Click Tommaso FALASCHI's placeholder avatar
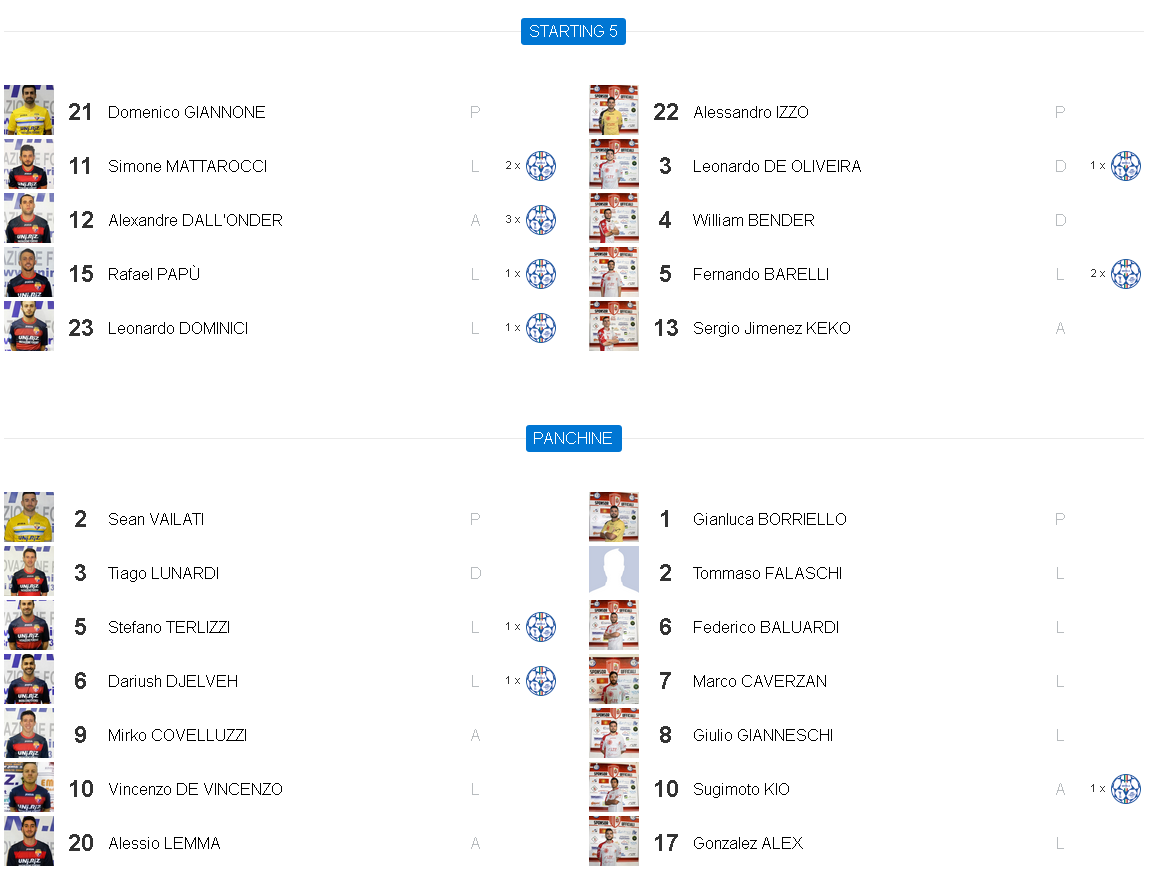 coord(614,571)
